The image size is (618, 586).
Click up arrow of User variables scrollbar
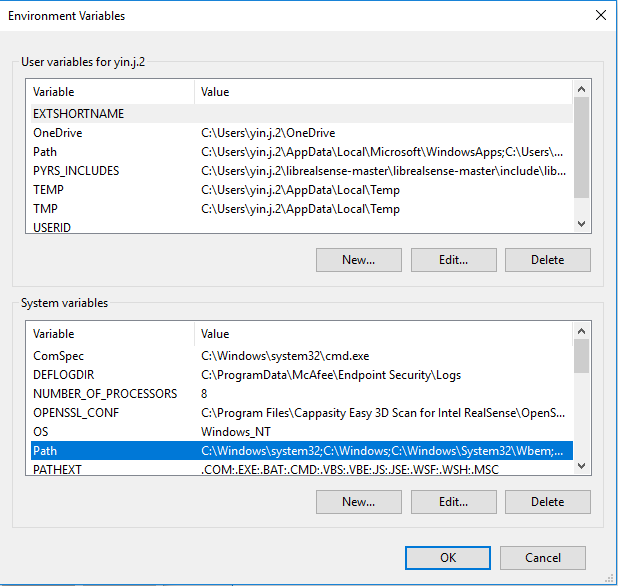(581, 89)
